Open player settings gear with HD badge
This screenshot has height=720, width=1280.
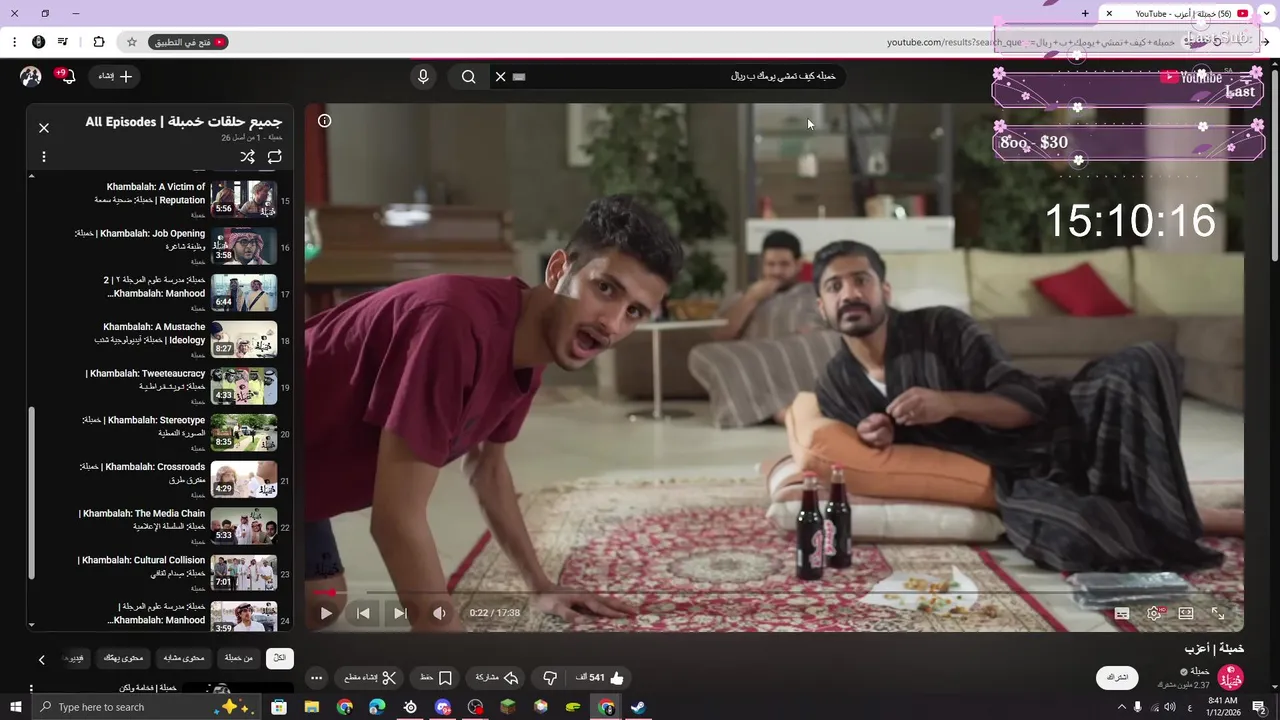[x=1154, y=613]
